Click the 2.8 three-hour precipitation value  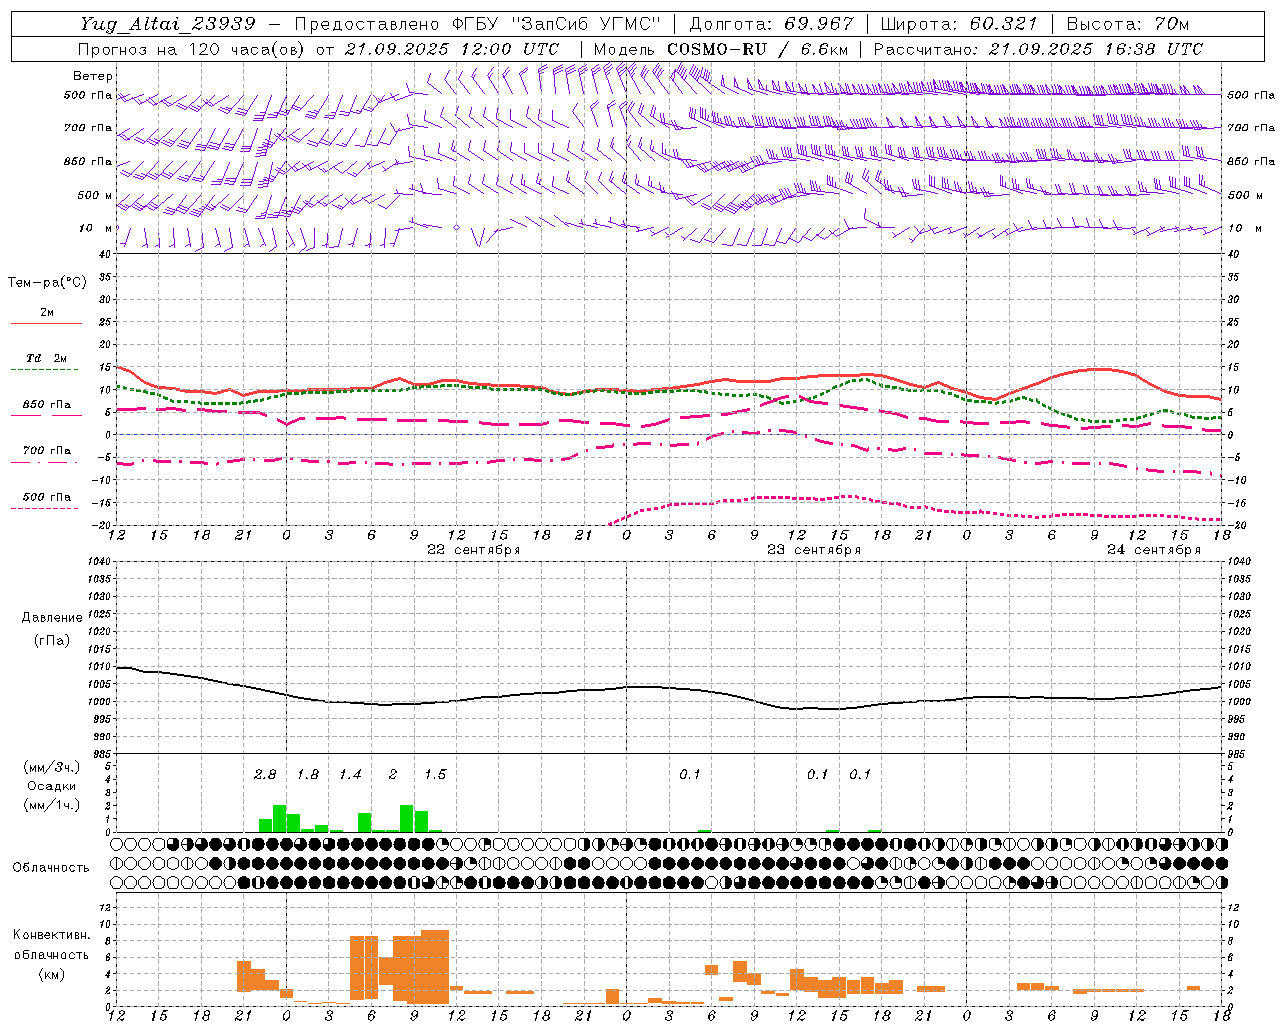click(x=265, y=775)
